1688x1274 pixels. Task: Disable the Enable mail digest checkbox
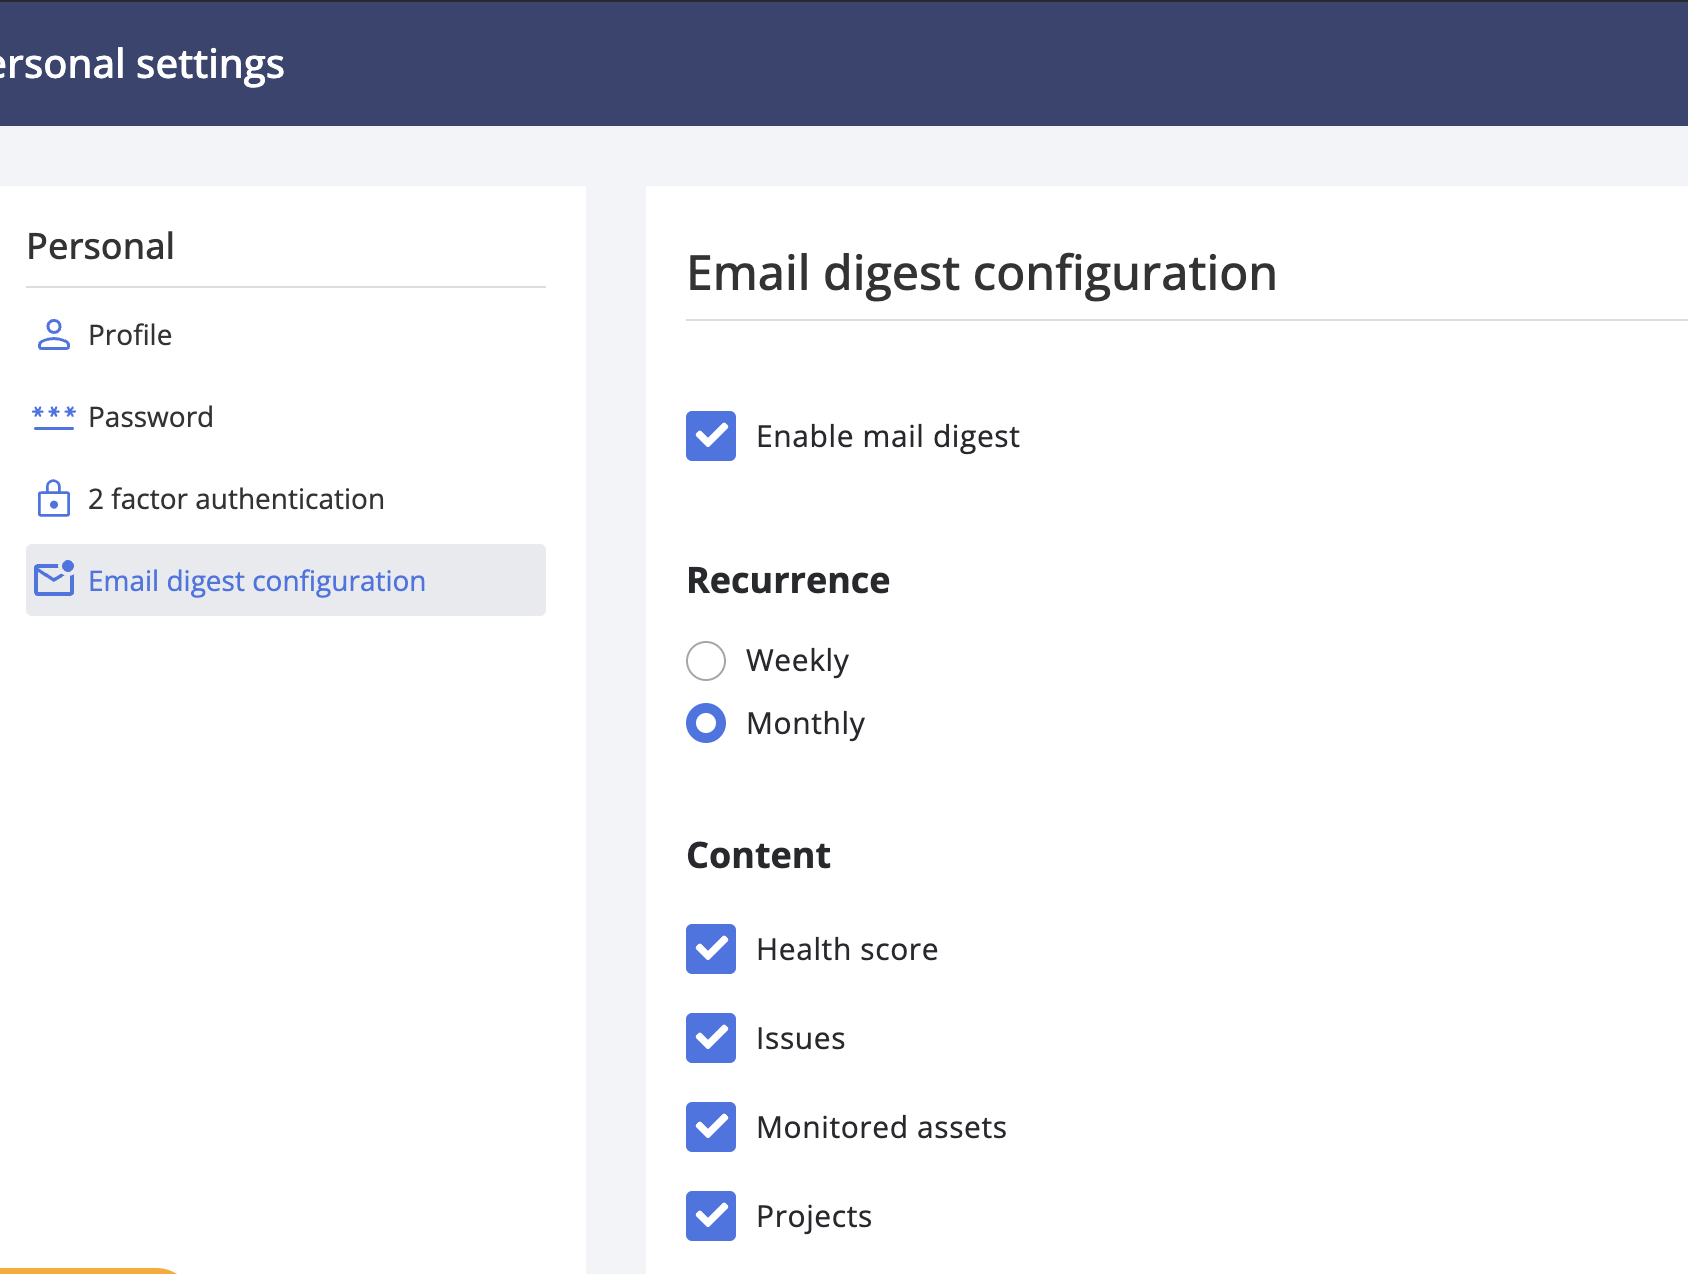pos(711,436)
